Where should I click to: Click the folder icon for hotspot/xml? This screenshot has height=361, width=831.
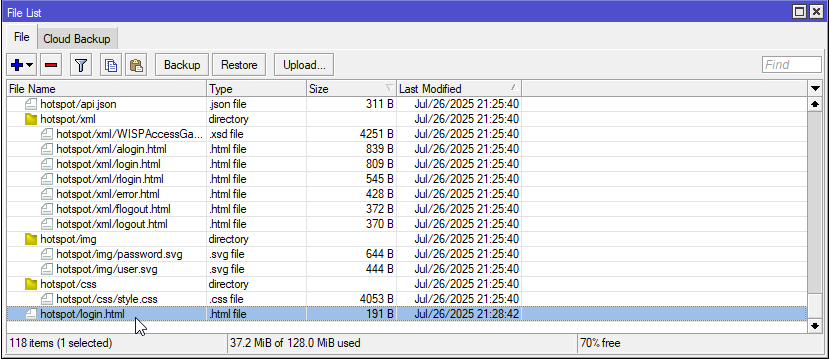31,119
